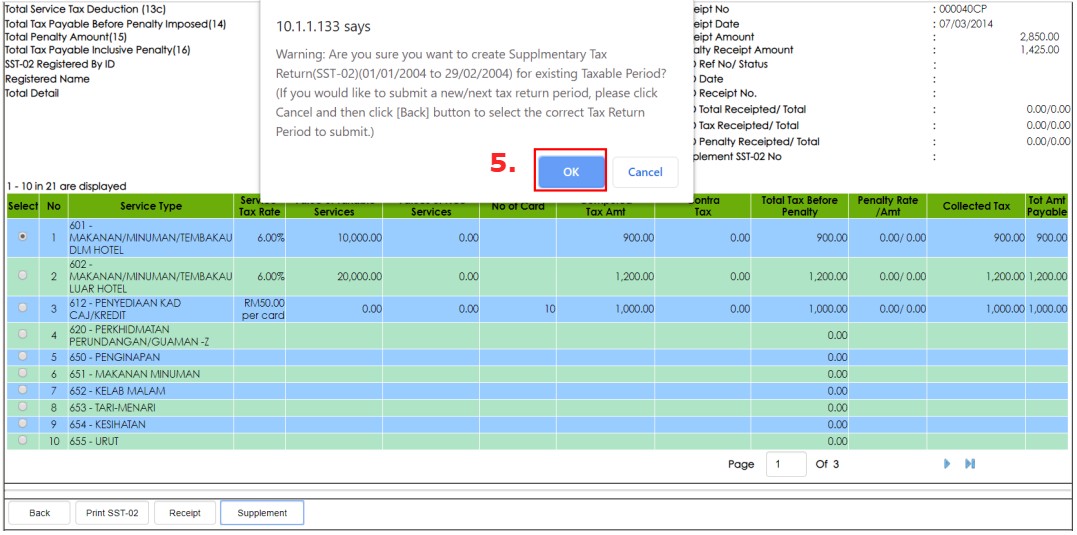Viewport: 1077px width, 535px height.
Task: Select radio for 612 Penyediaan Kad Caj/Kredit
Action: 23,309
